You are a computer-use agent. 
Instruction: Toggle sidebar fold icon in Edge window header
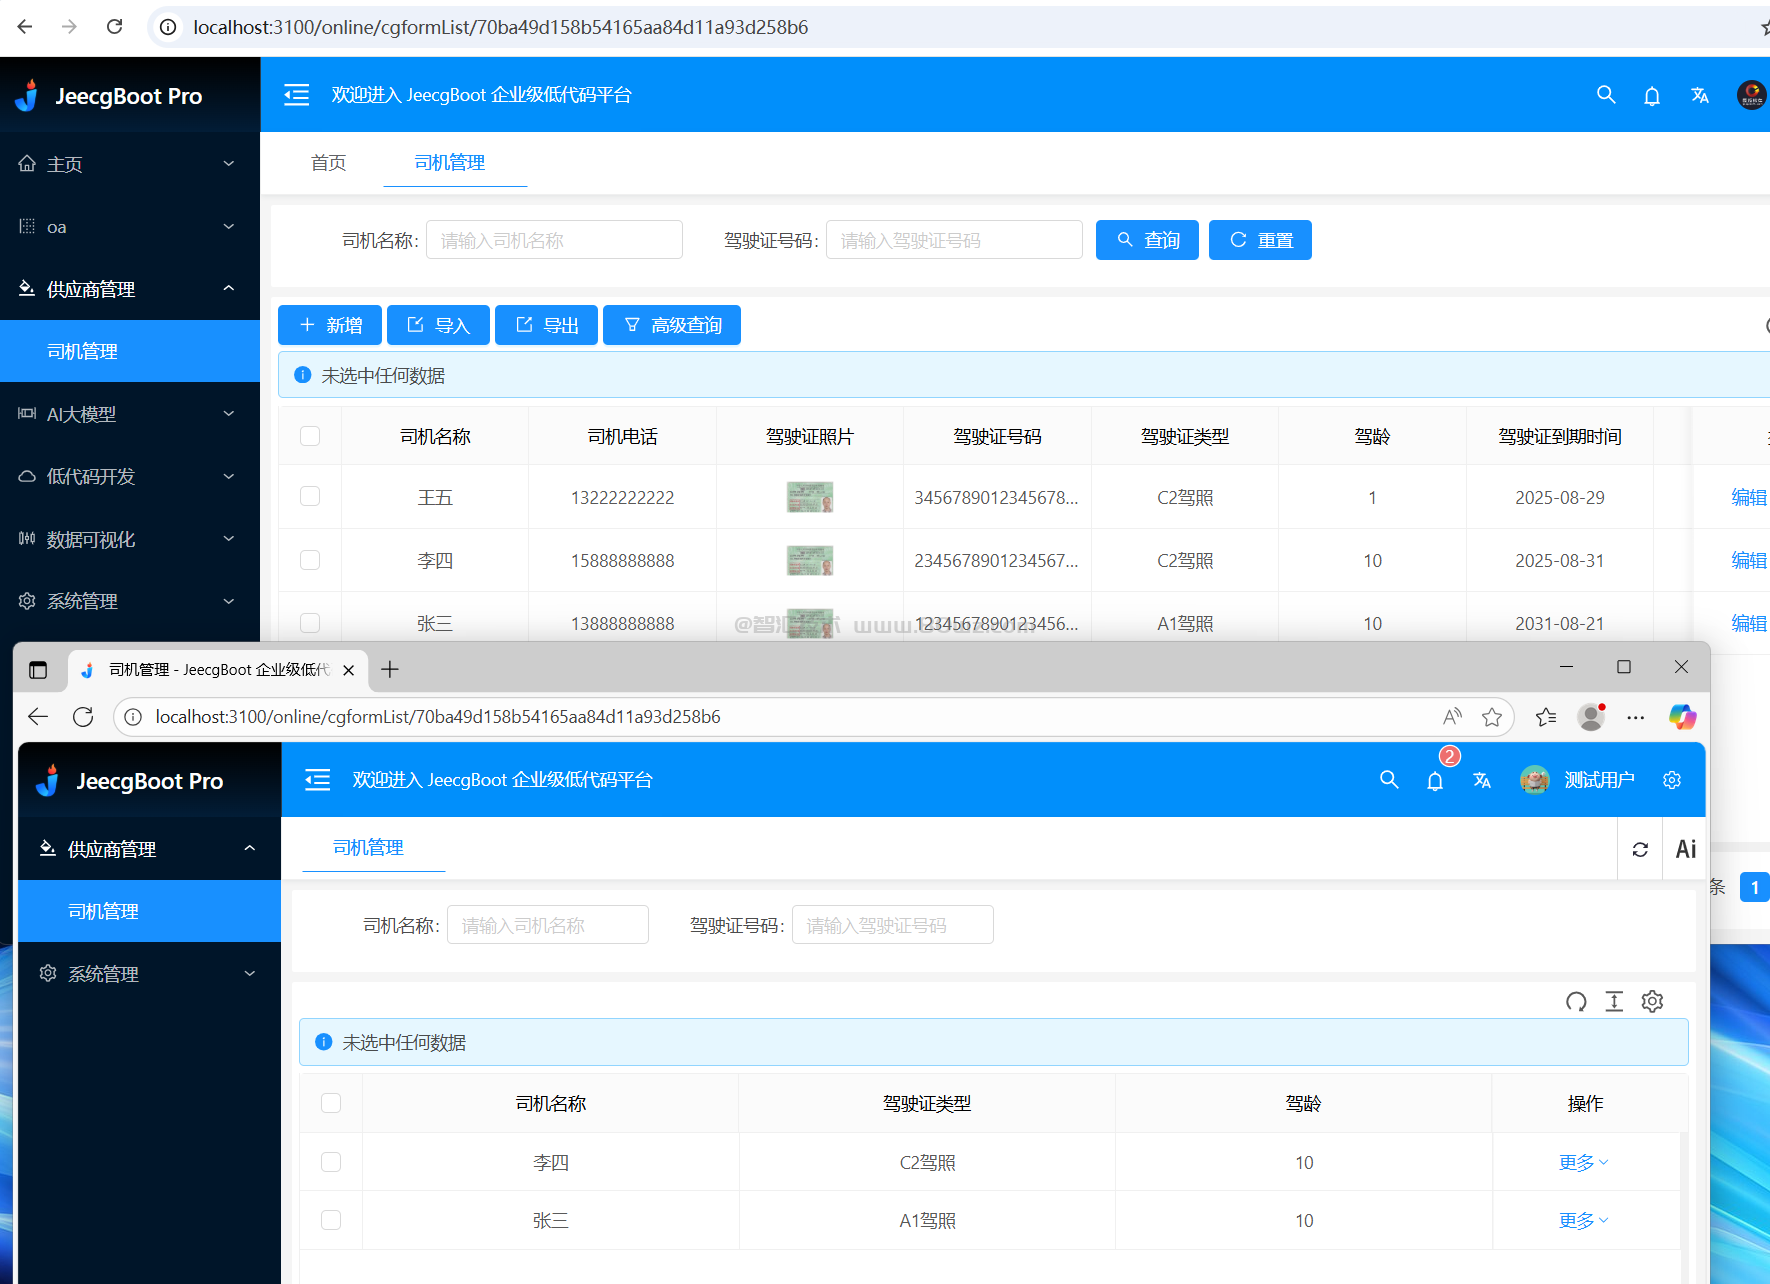318,780
